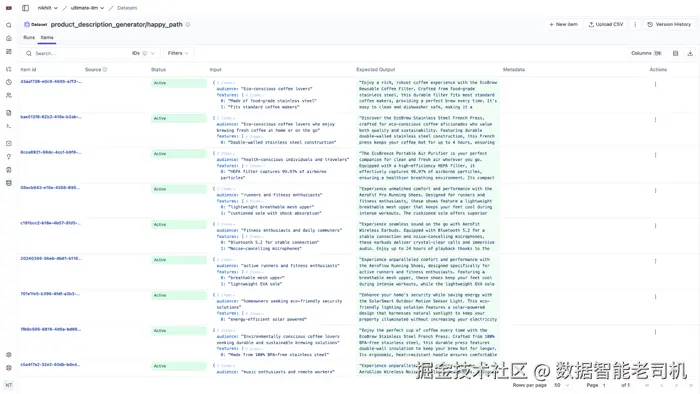Change row height using table toolbar icon
This screenshot has height=394, width=700.
coord(675,53)
